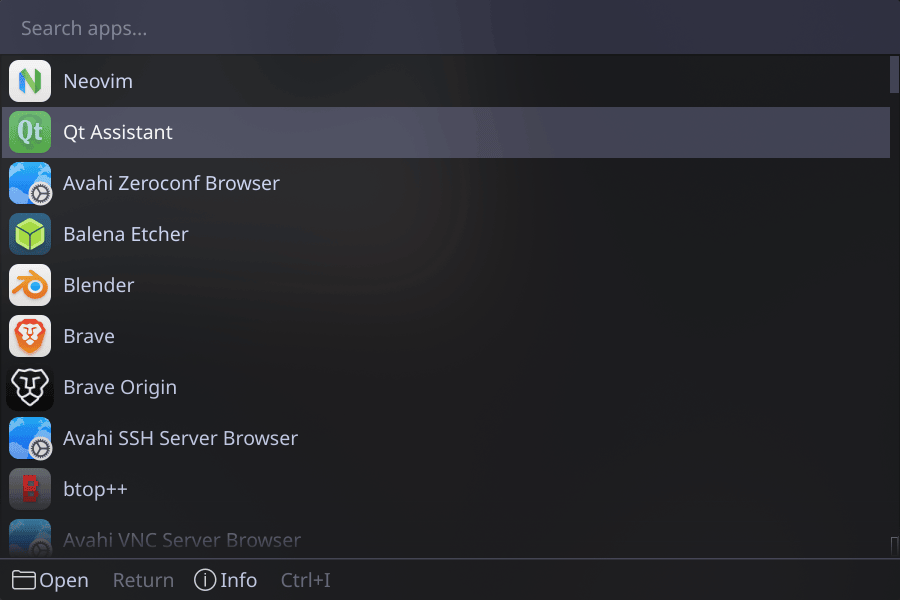Click the vertical scrollbar thumb
900x600 pixels.
point(894,74)
